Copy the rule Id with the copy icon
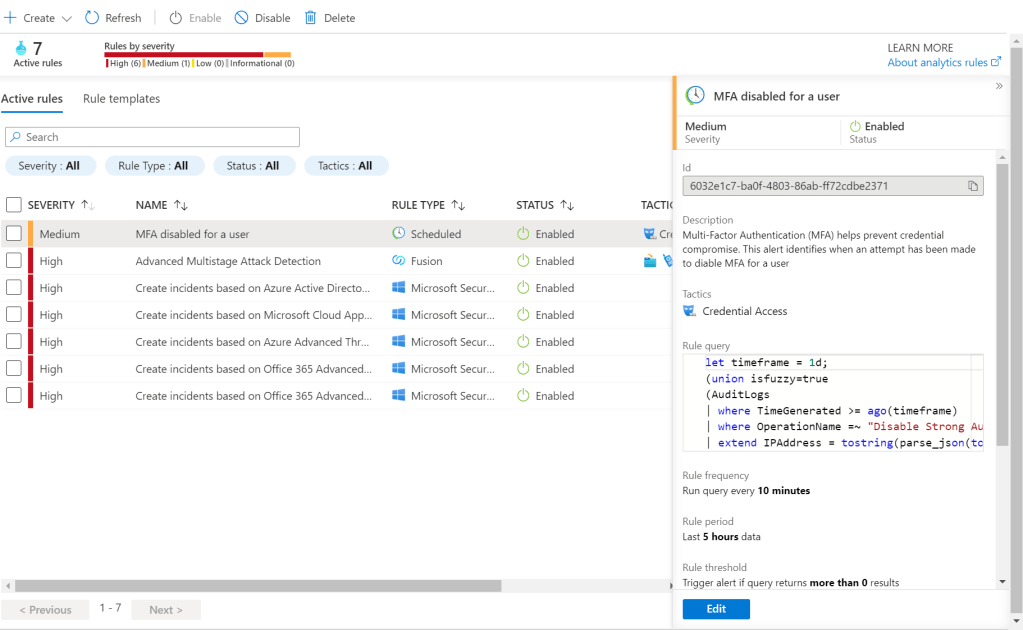1023x630 pixels. [972, 186]
